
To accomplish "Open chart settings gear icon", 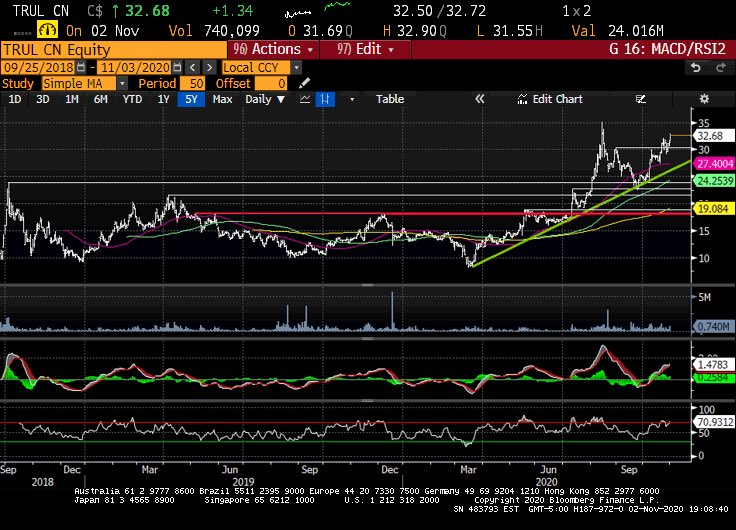I will pyautogui.click(x=704, y=99).
